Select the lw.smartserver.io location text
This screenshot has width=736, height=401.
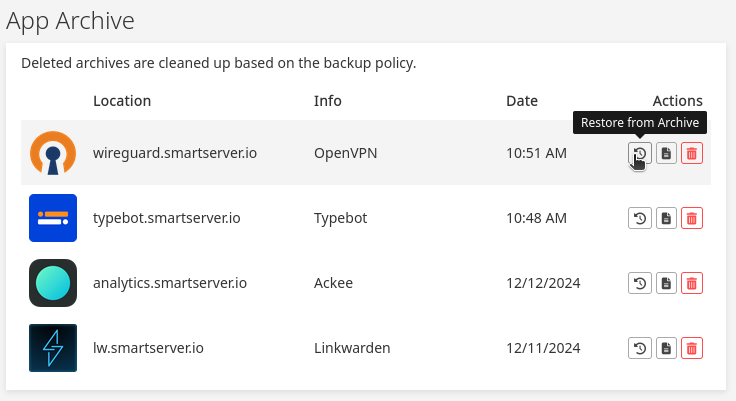point(148,348)
